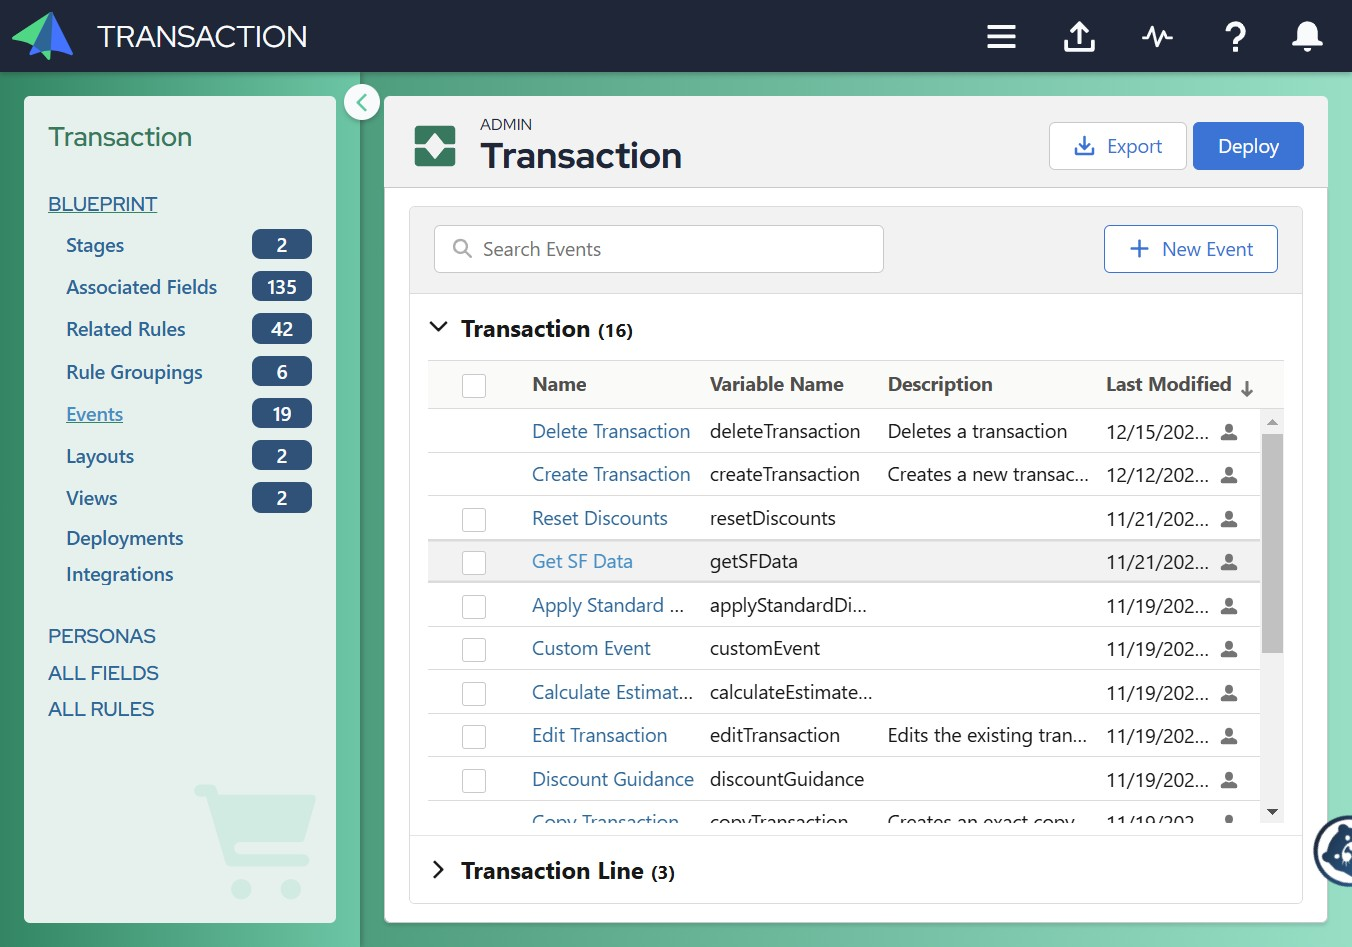Click the paper plane app logo
The height and width of the screenshot is (947, 1352).
pyautogui.click(x=43, y=36)
